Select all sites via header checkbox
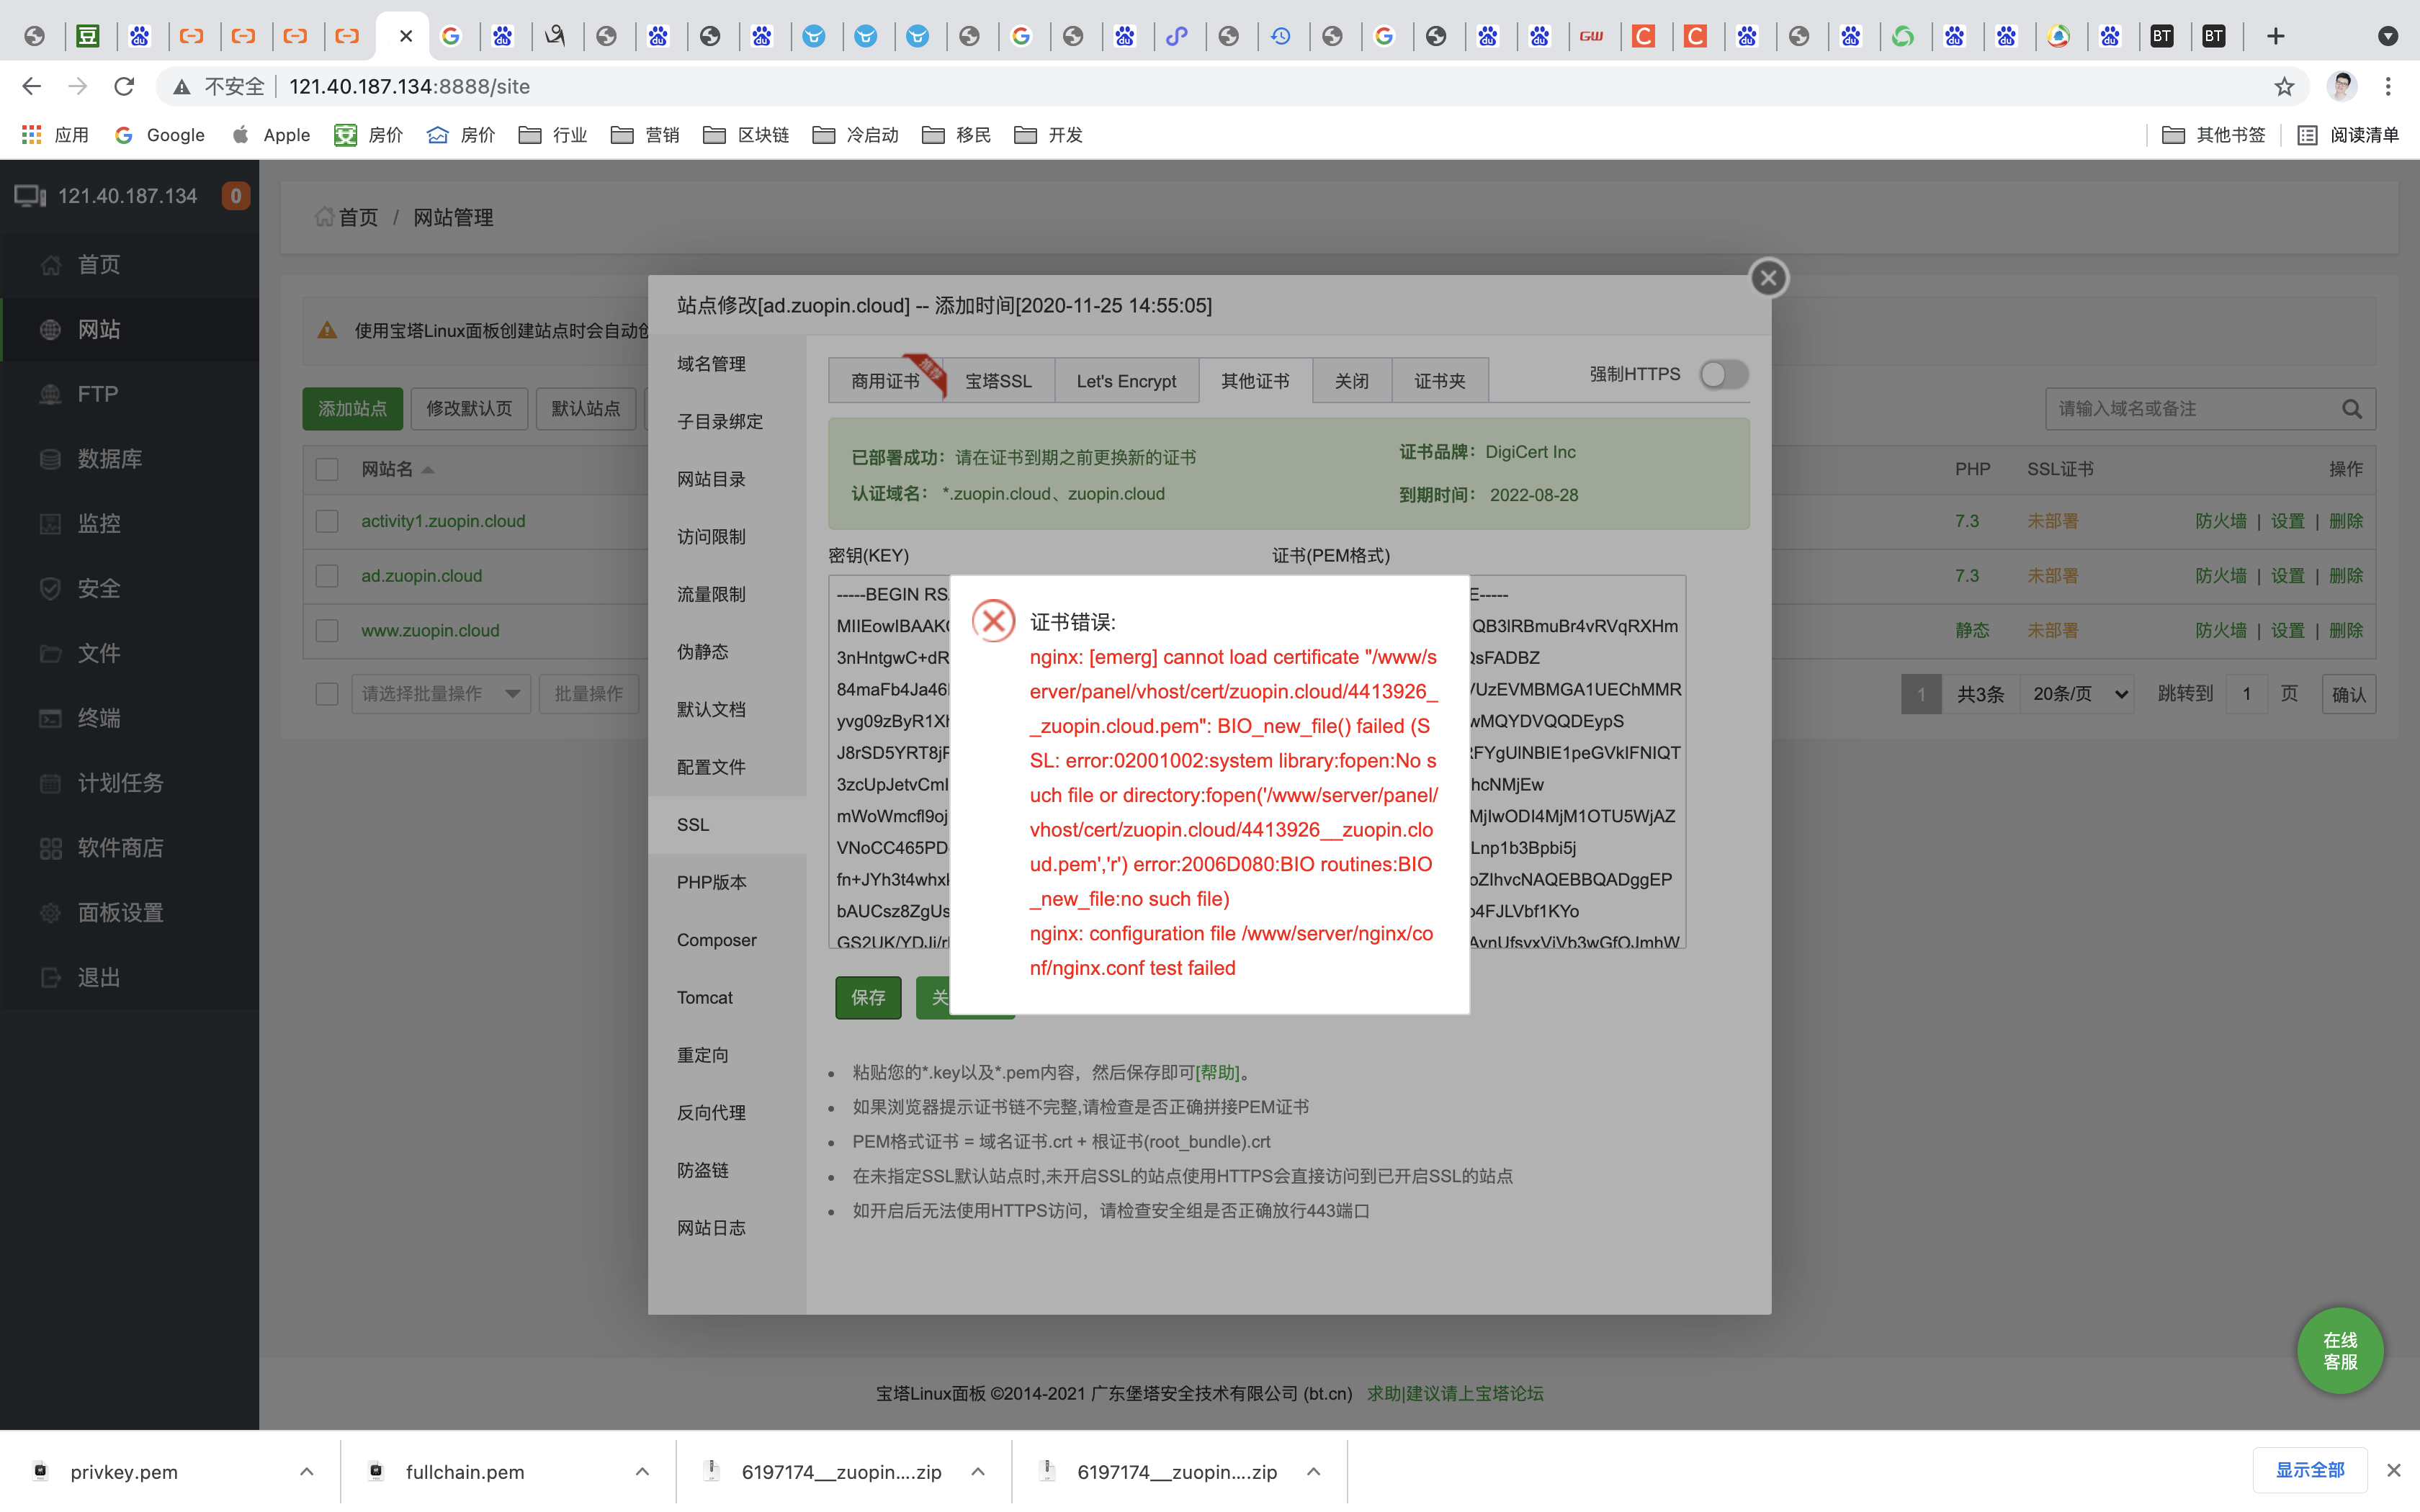 326,468
